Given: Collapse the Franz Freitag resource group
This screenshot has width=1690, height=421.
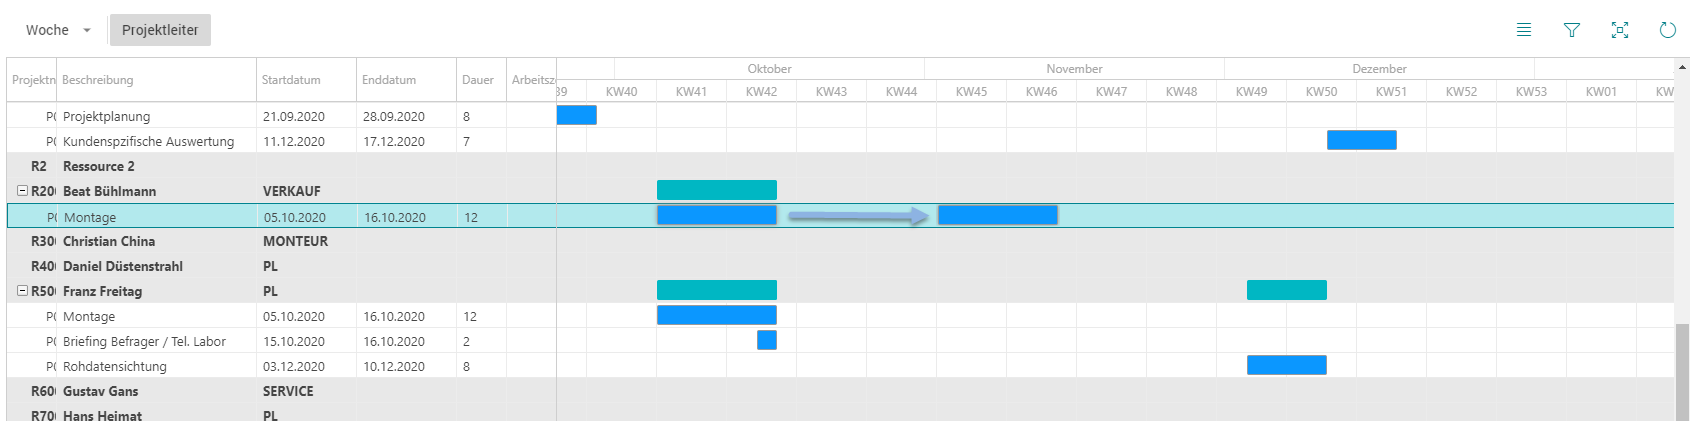Looking at the screenshot, I should [22, 290].
